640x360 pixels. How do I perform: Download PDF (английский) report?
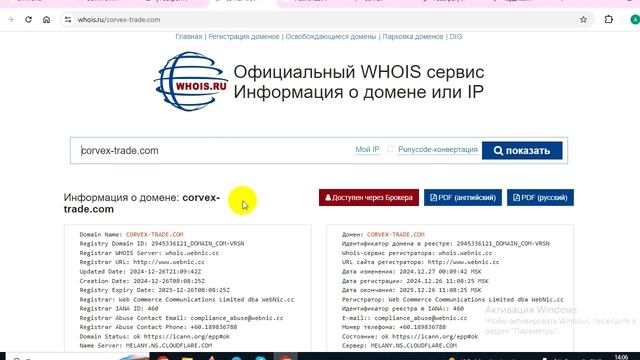[x=463, y=198]
